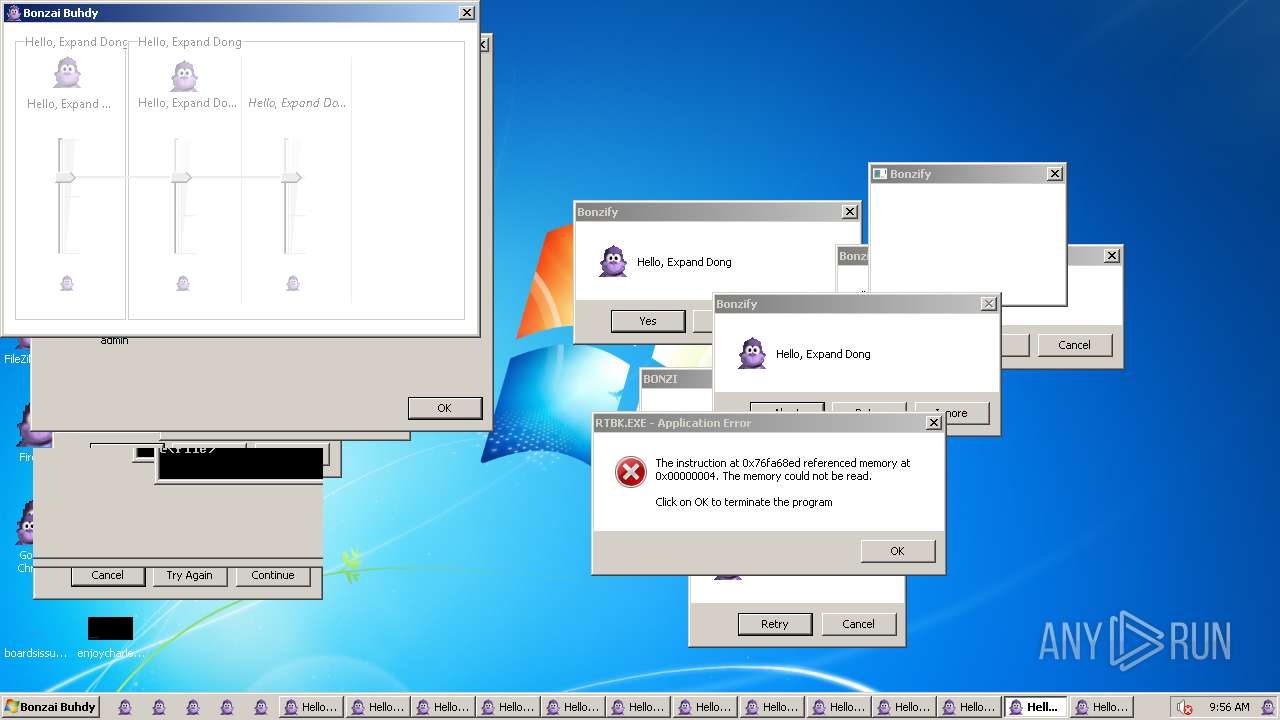Click 'Hello, Expand Dong' text in the Yes dialog
This screenshot has height=720, width=1280.
point(684,262)
